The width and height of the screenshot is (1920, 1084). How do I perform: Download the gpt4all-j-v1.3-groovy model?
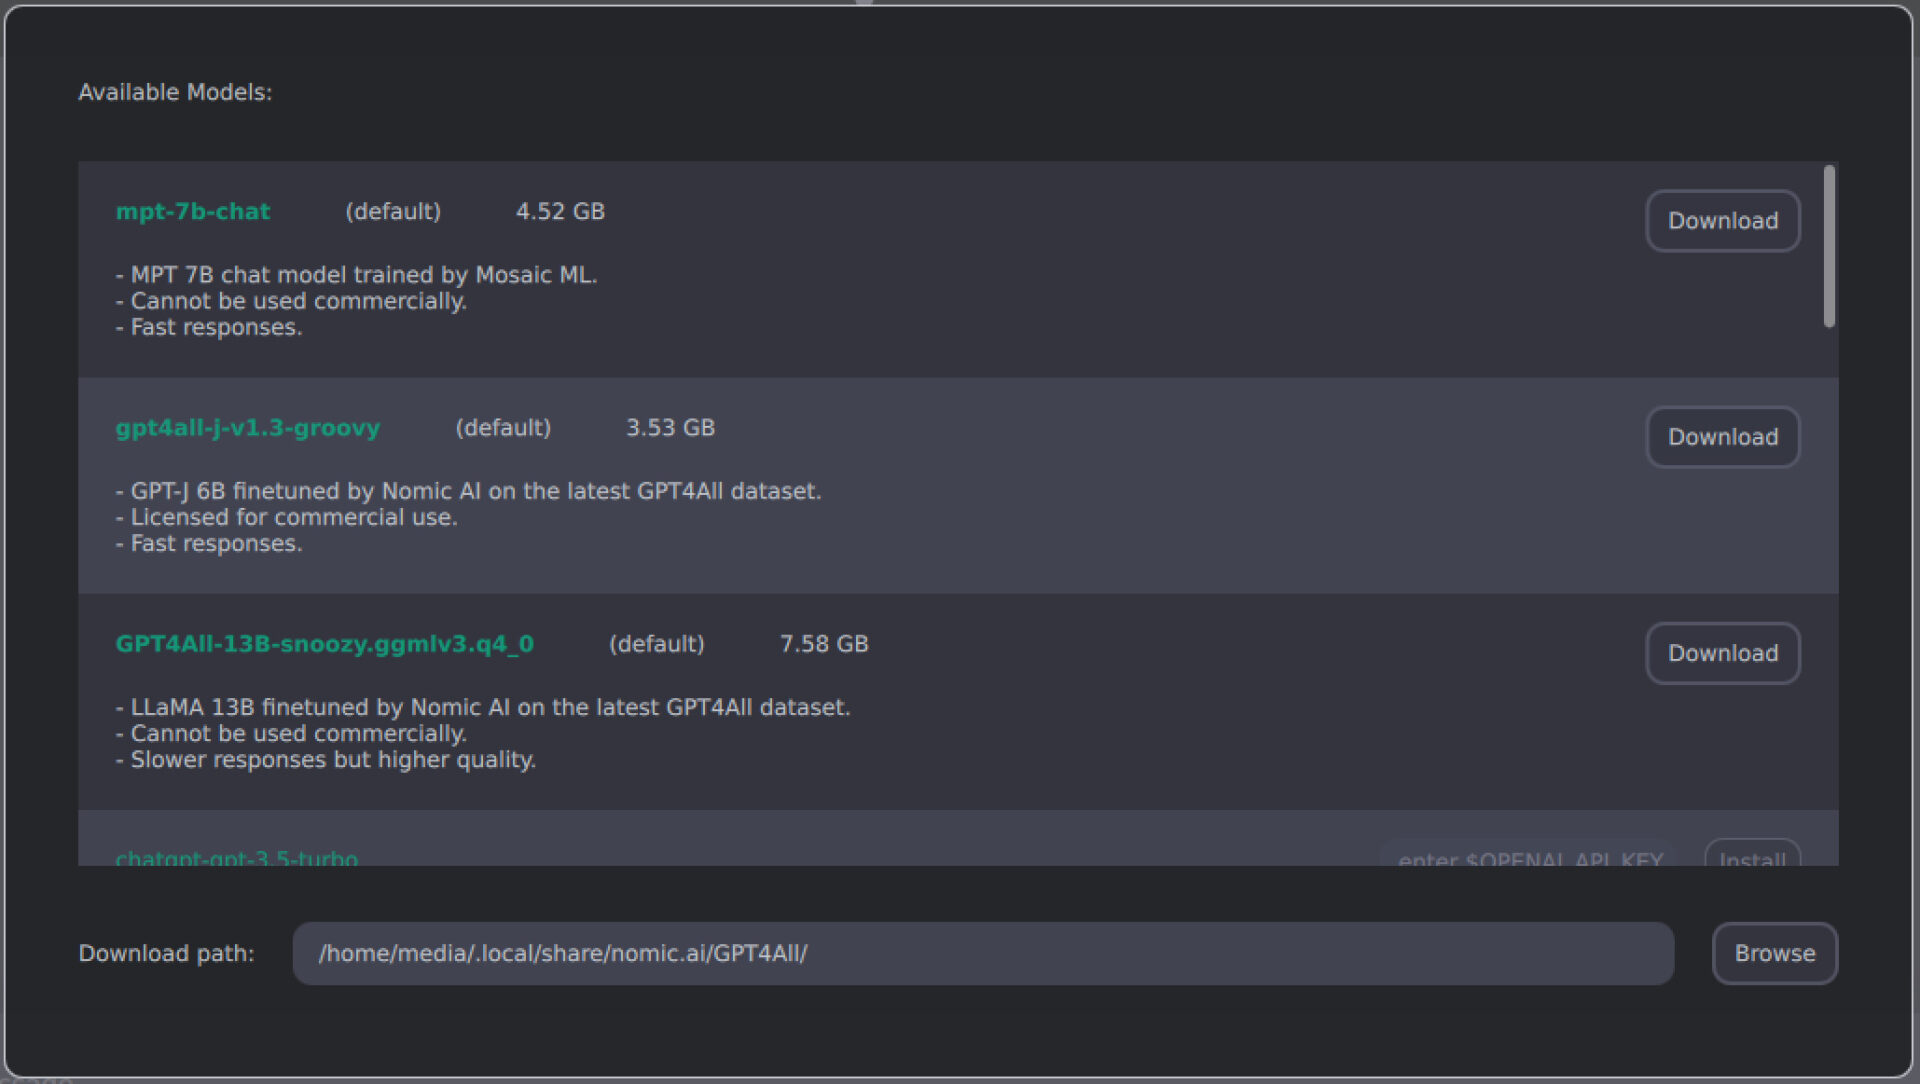pos(1722,437)
